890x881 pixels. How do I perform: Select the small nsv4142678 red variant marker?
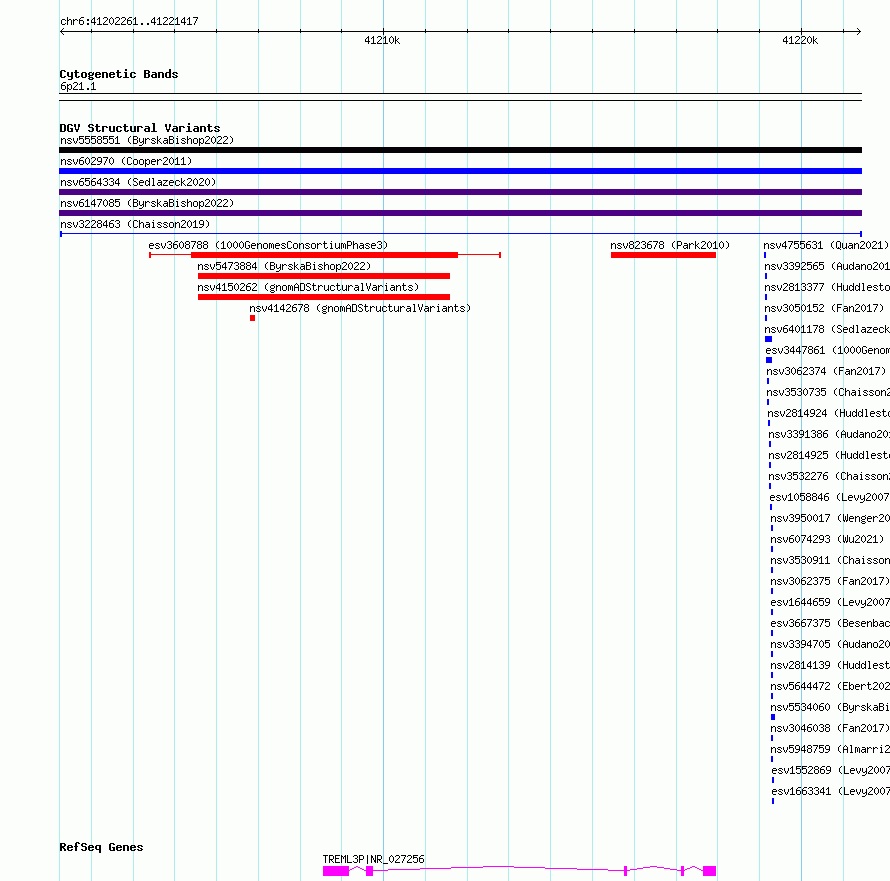253,318
